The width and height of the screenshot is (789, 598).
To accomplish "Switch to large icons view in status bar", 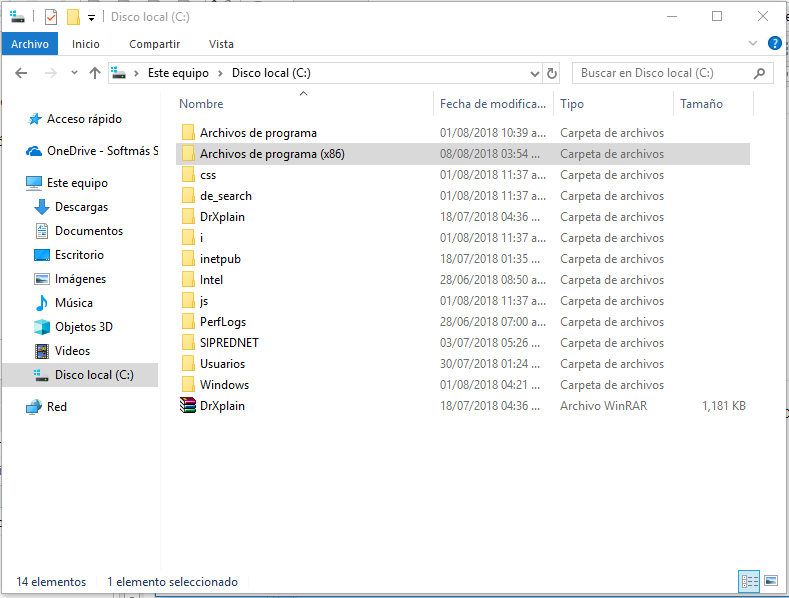I will point(770,581).
